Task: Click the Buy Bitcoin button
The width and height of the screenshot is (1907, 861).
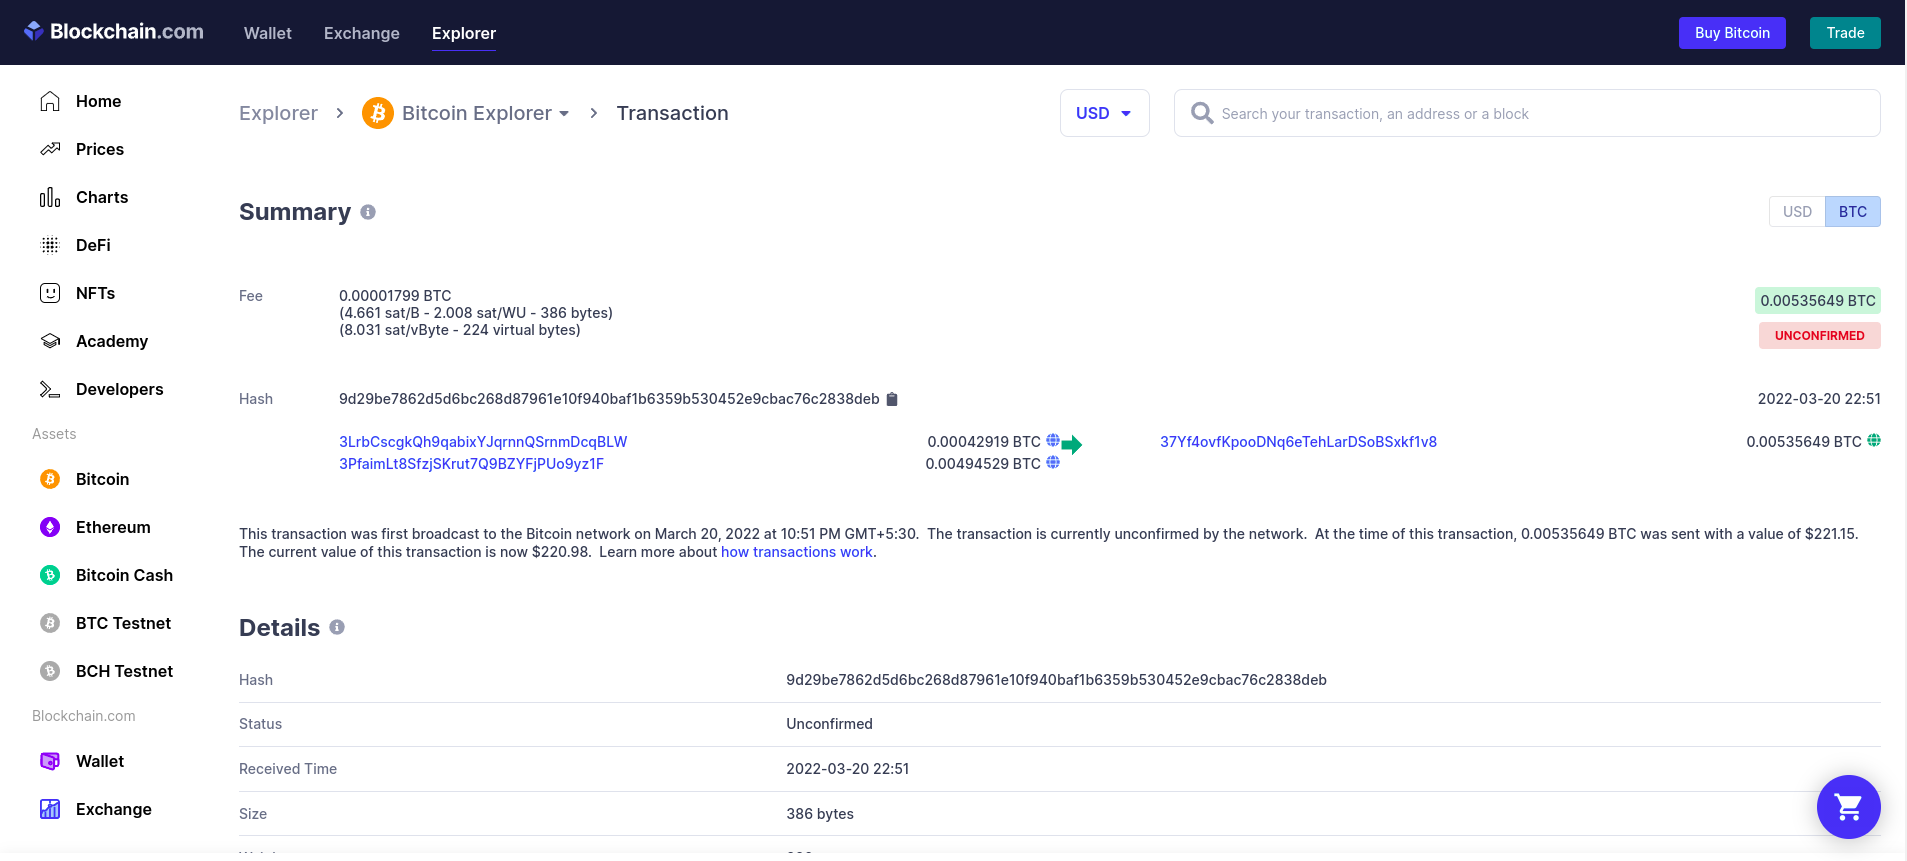Action: 1732,33
